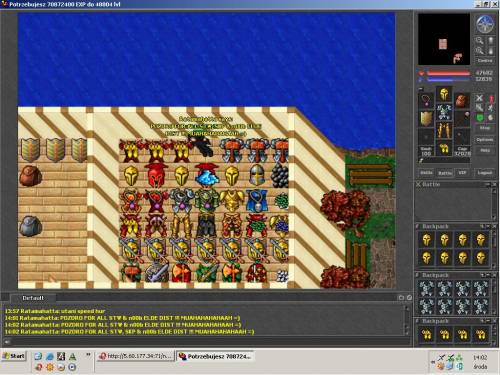The width and height of the screenshot is (500, 375).
Task: Collapse the inventory panel with the minus button
Action: coord(421,89)
